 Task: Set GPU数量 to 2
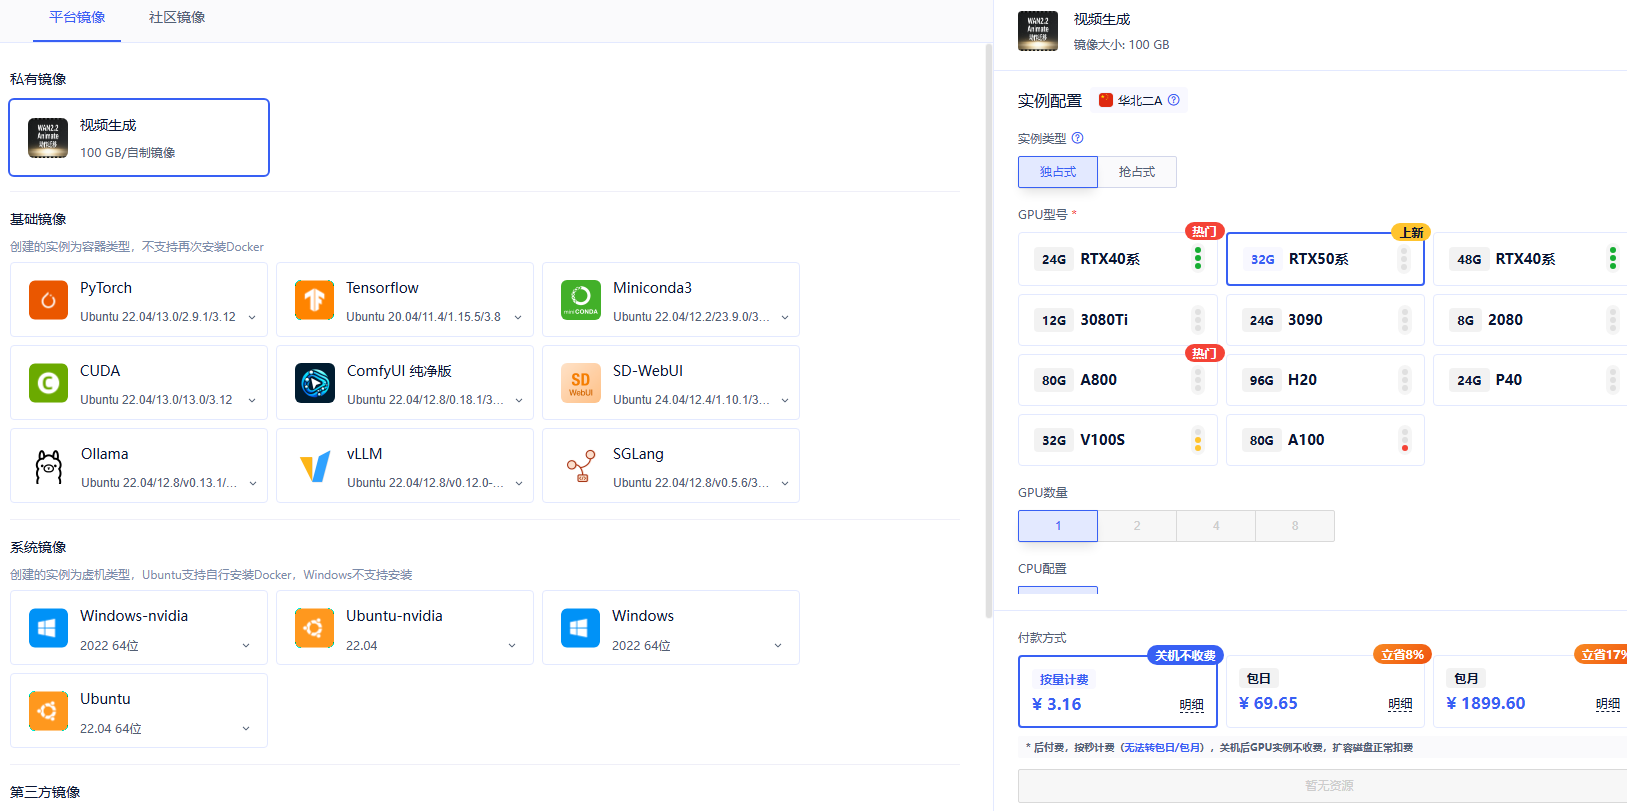(x=1136, y=526)
